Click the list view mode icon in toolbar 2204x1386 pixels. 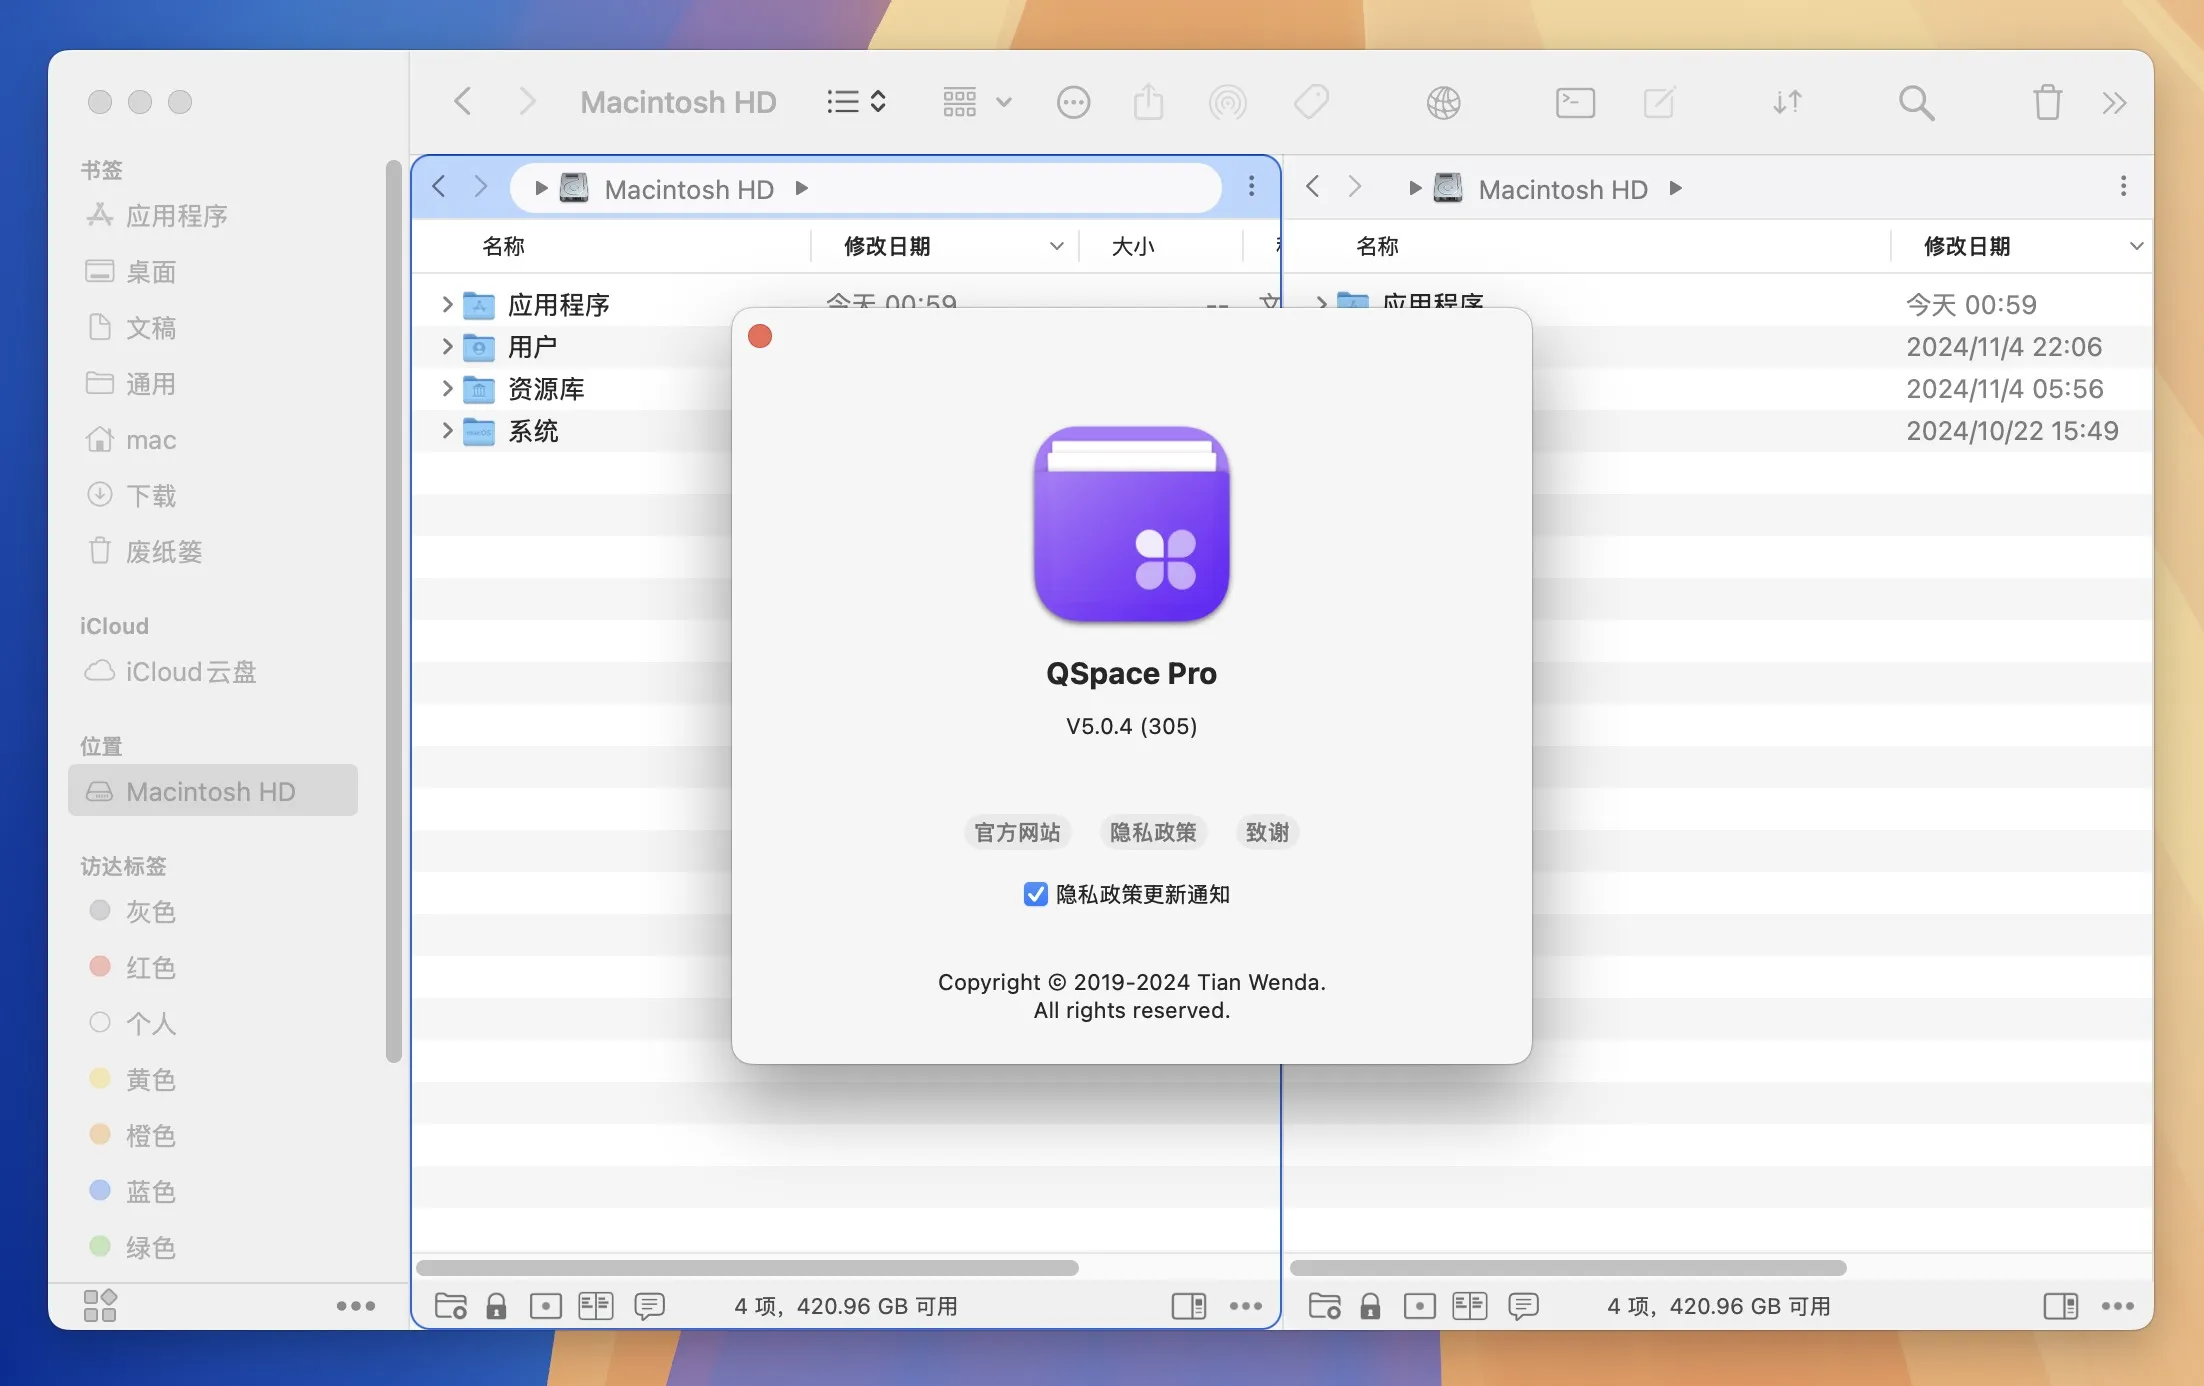coord(856,102)
